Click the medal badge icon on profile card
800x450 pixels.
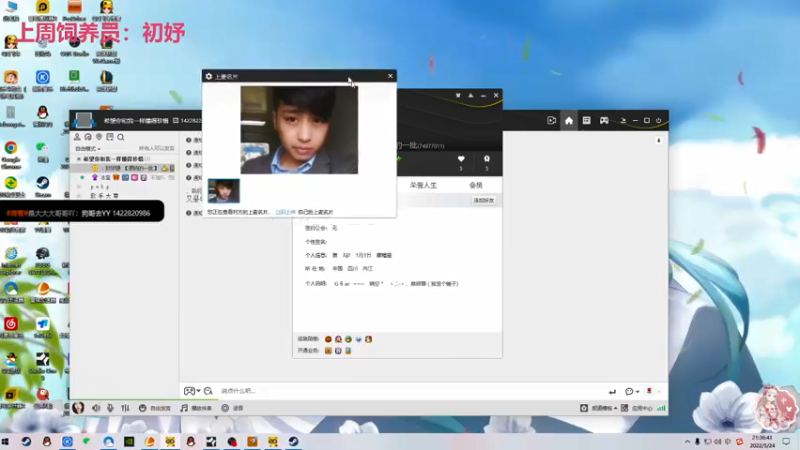point(487,159)
